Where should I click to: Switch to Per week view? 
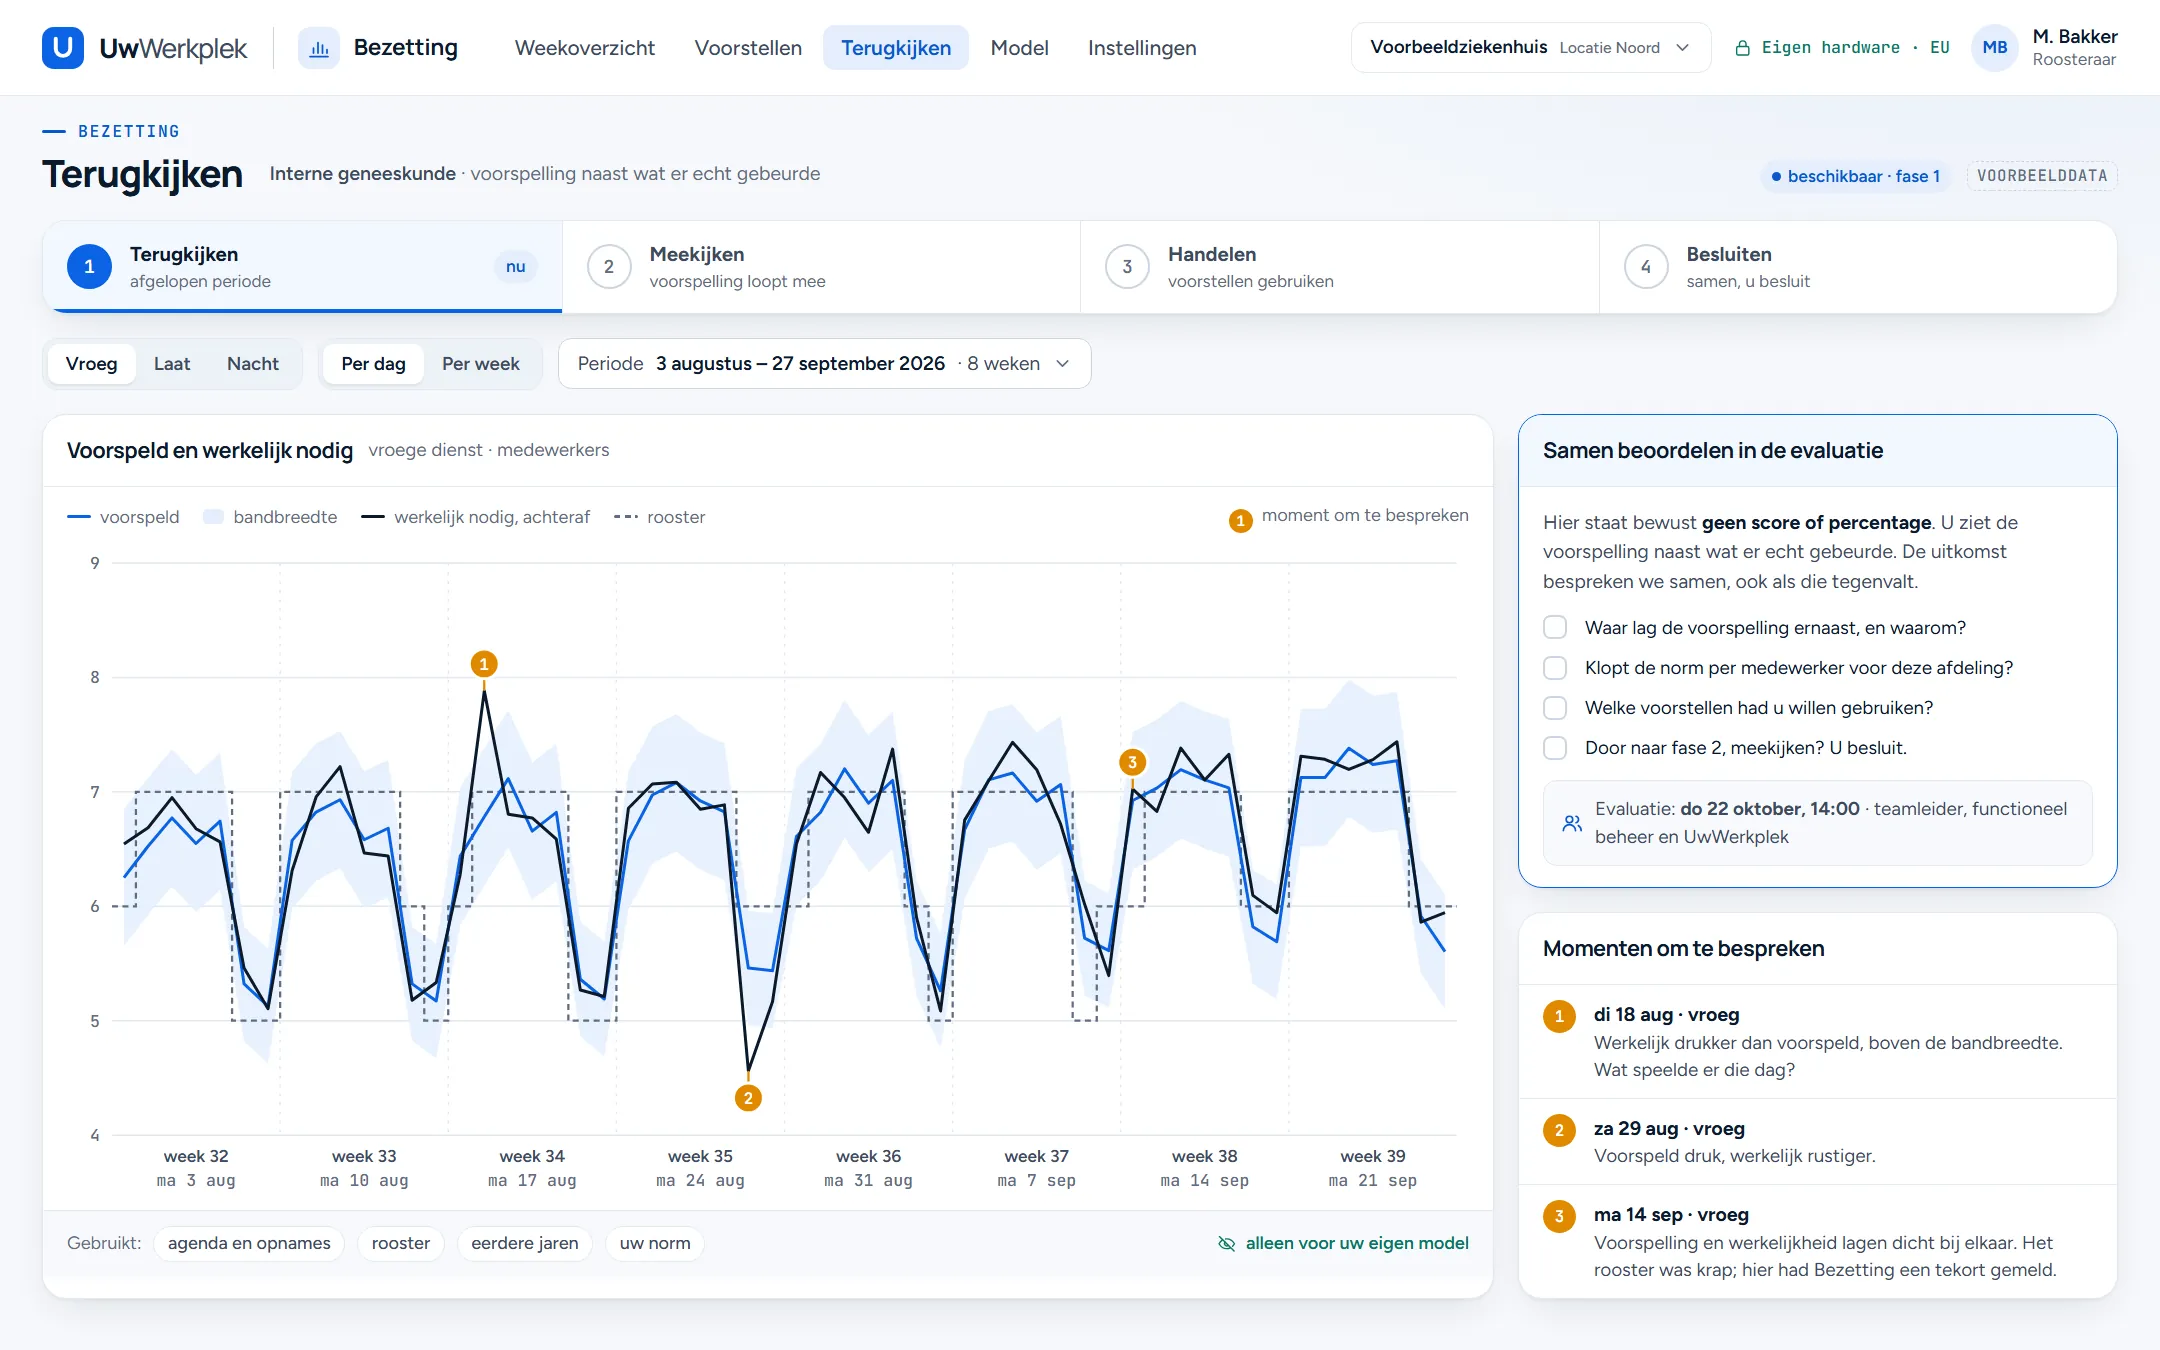[480, 364]
